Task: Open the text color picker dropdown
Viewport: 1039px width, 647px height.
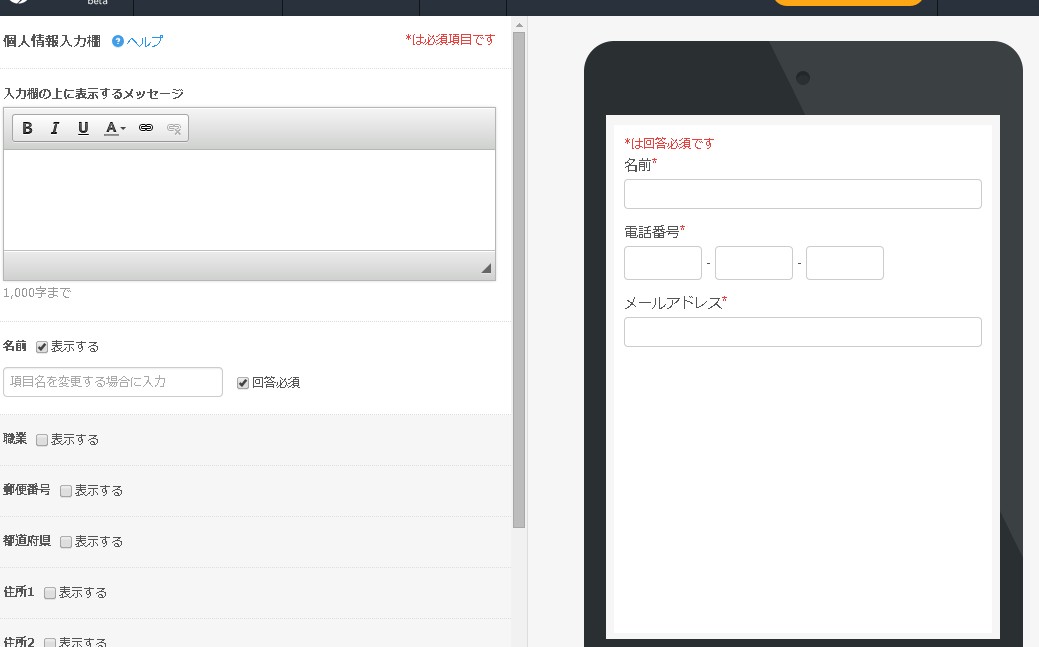Action: coord(115,128)
